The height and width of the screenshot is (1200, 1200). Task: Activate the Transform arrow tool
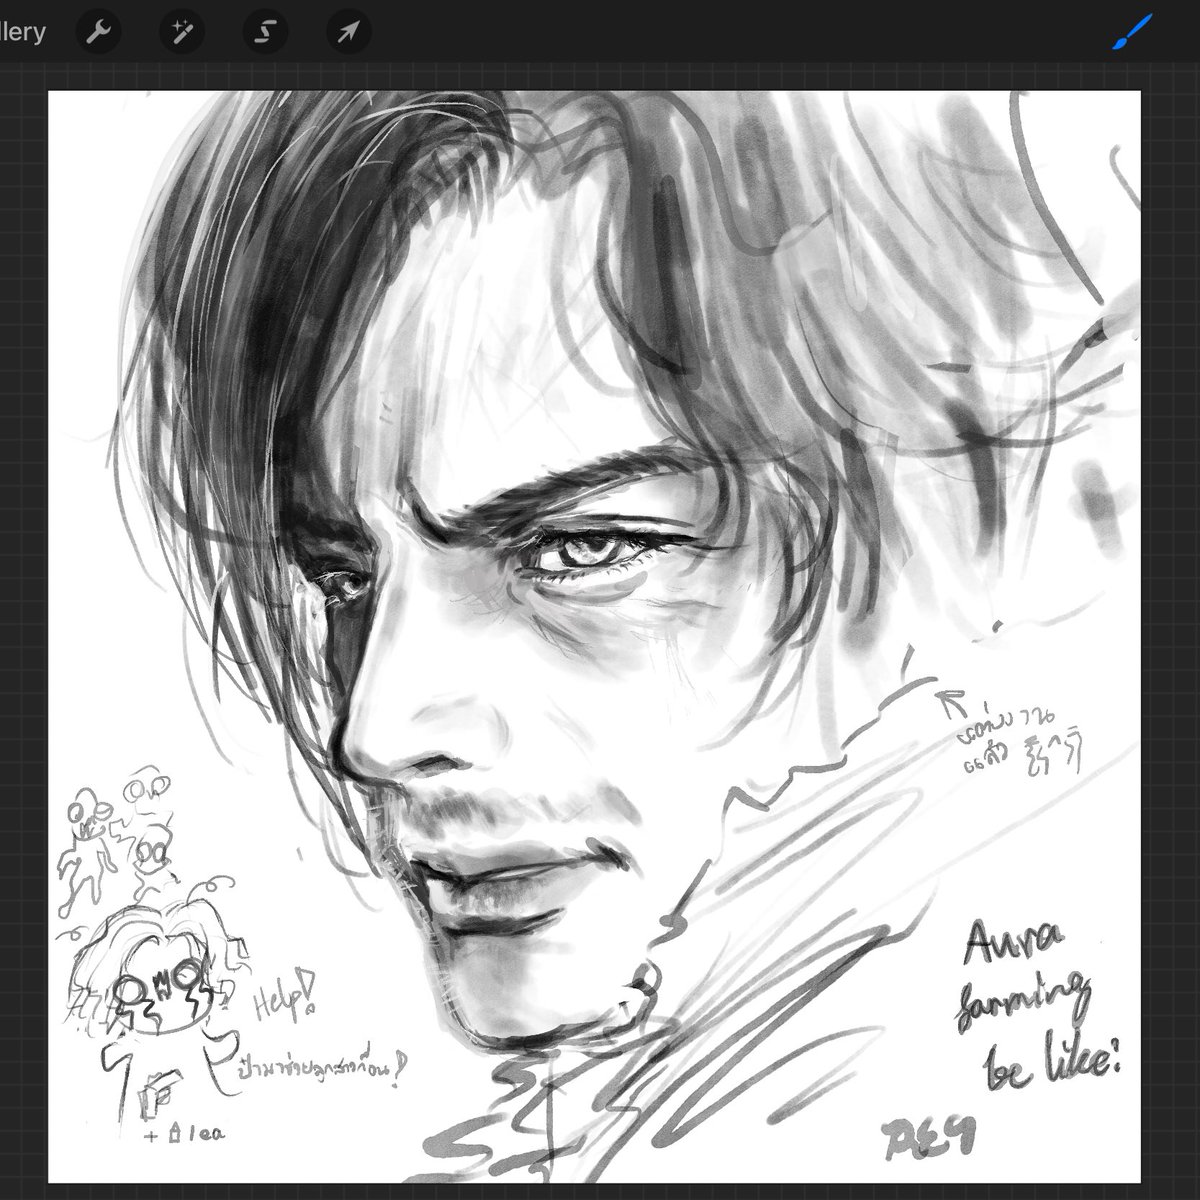pyautogui.click(x=349, y=33)
